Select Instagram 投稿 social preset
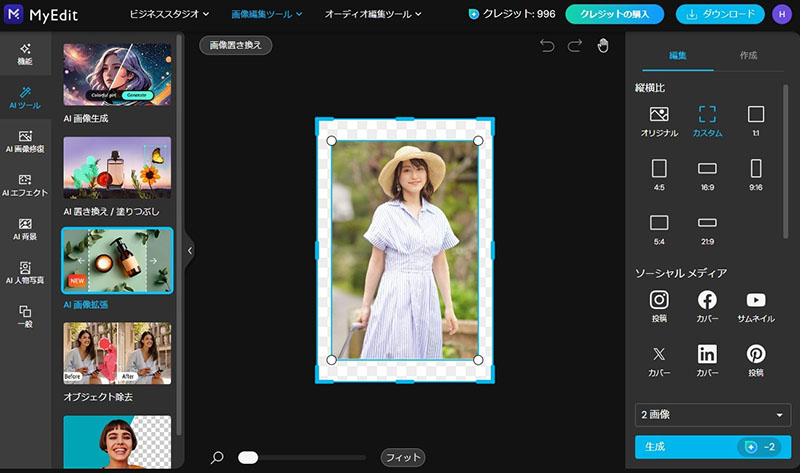800x473 pixels. [x=659, y=306]
